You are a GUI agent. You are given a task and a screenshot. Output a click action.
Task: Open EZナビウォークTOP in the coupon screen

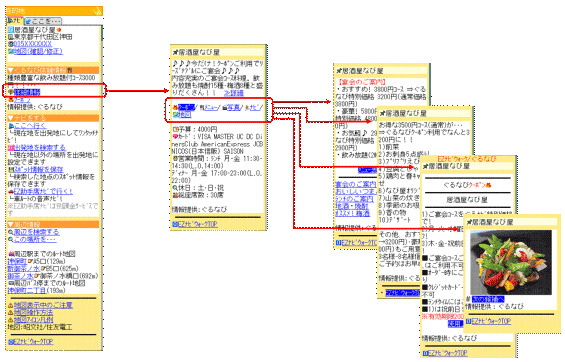point(448,353)
